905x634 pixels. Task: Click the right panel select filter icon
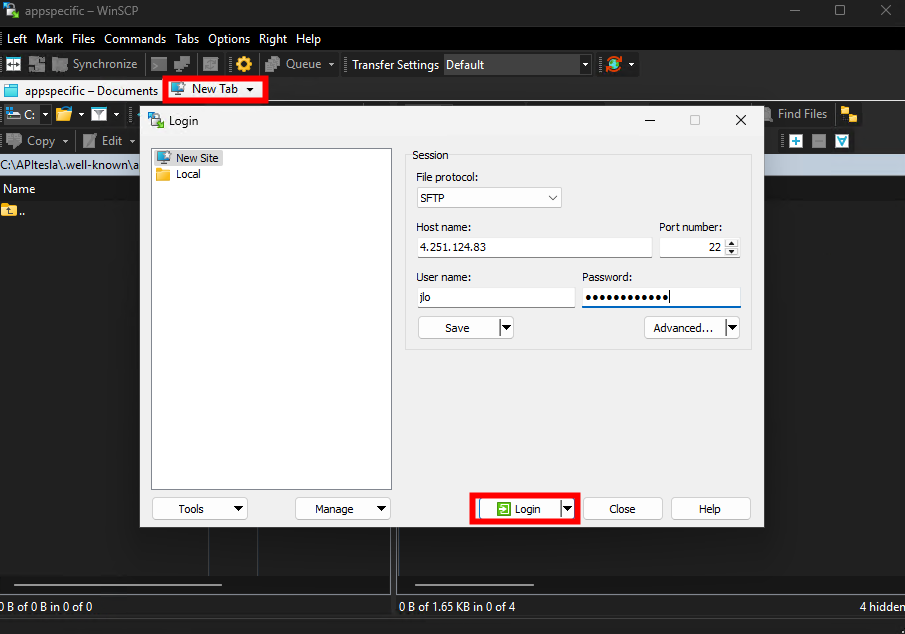842,141
